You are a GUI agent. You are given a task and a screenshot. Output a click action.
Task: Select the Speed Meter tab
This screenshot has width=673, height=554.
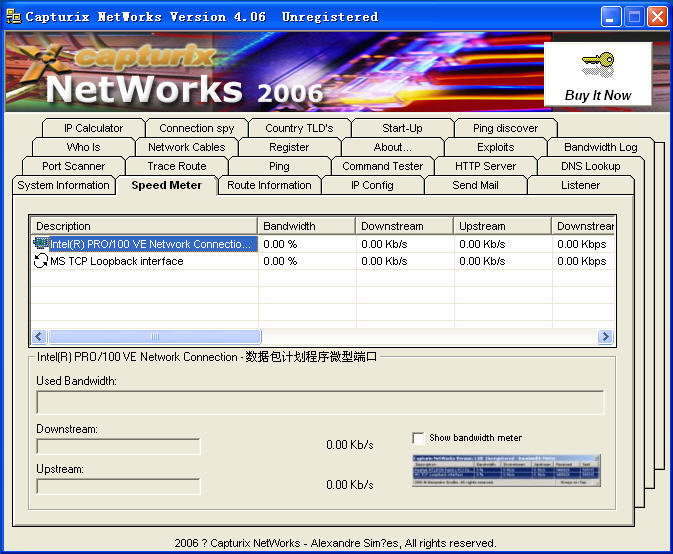coord(167,185)
